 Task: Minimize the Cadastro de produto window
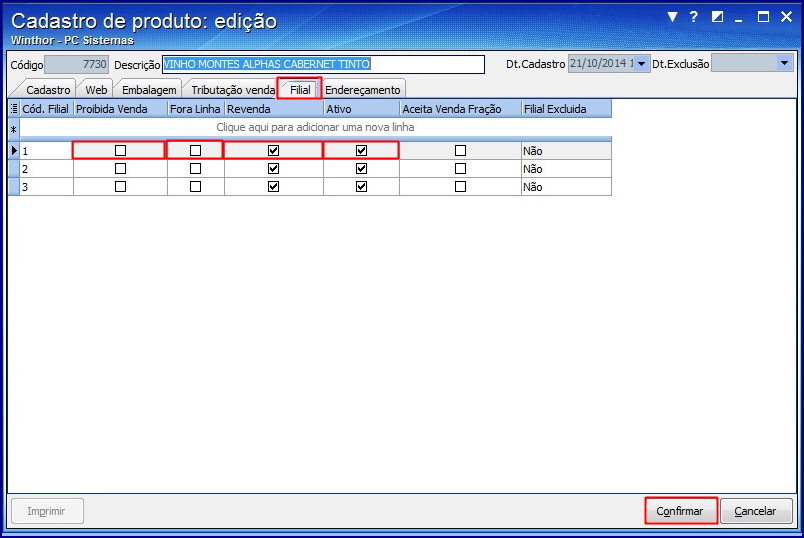click(x=738, y=21)
